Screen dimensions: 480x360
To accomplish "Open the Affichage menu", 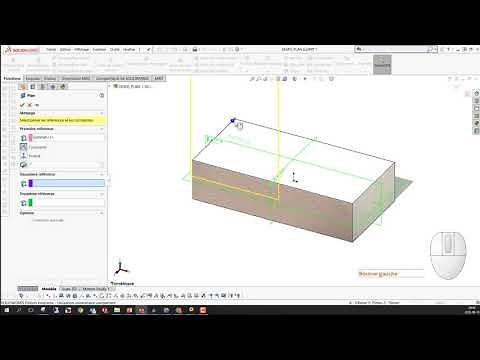I will click(x=82, y=49).
